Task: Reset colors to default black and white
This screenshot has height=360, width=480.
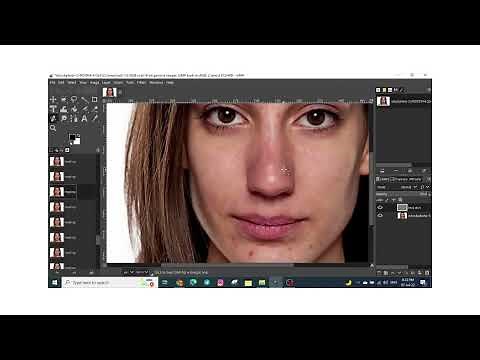Action: pos(71,144)
